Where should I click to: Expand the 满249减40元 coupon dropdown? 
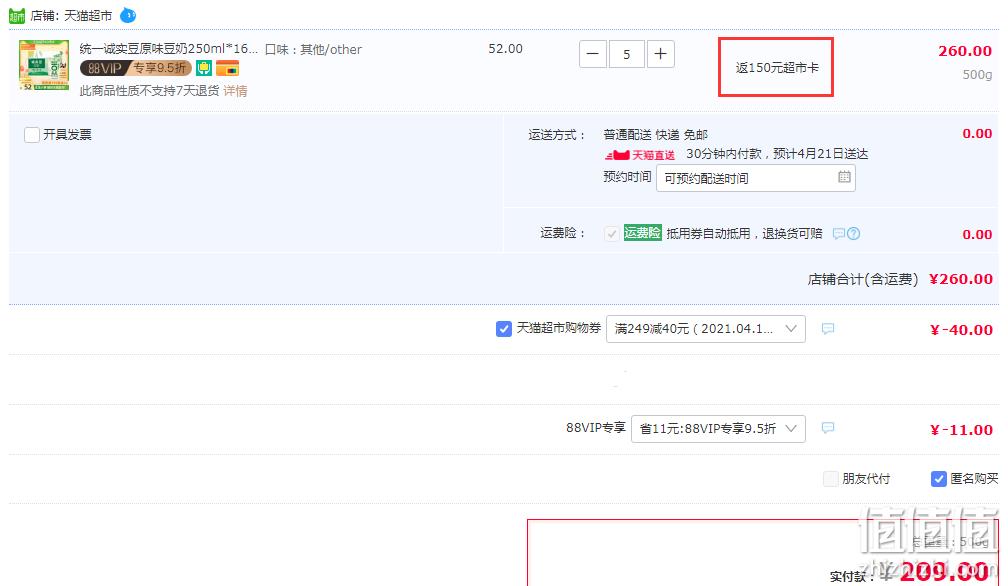point(706,329)
